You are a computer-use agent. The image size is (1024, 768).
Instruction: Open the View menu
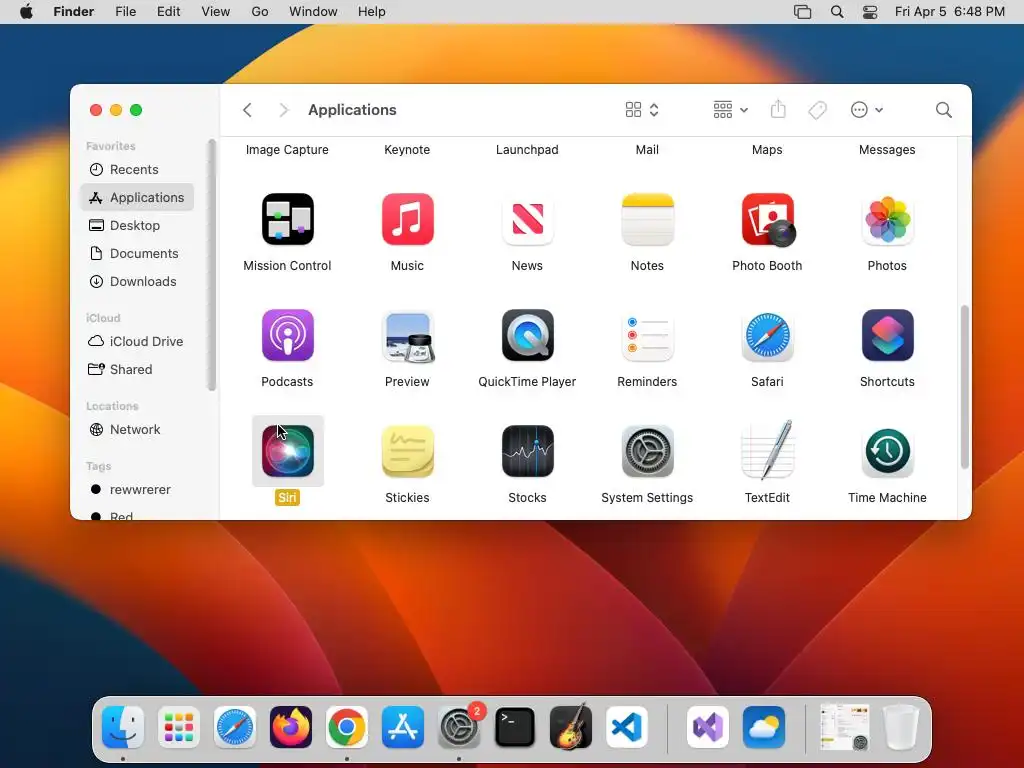click(216, 12)
